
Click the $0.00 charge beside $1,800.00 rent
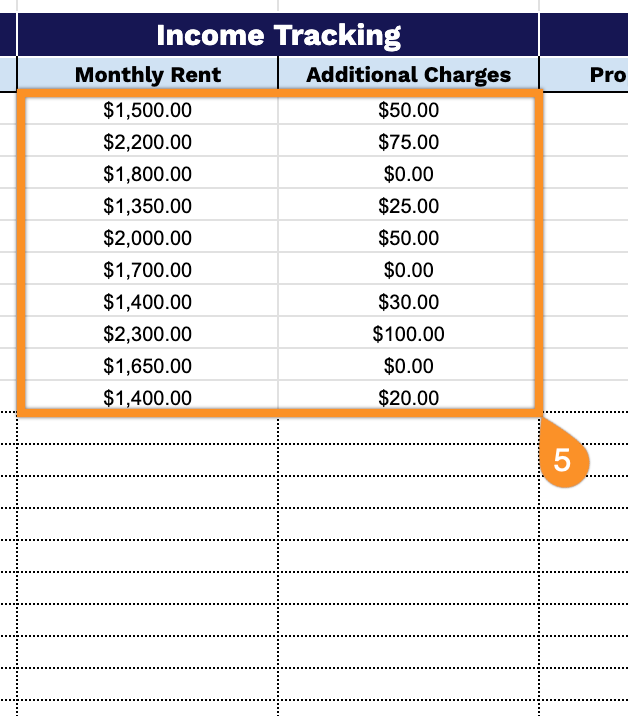(408, 174)
